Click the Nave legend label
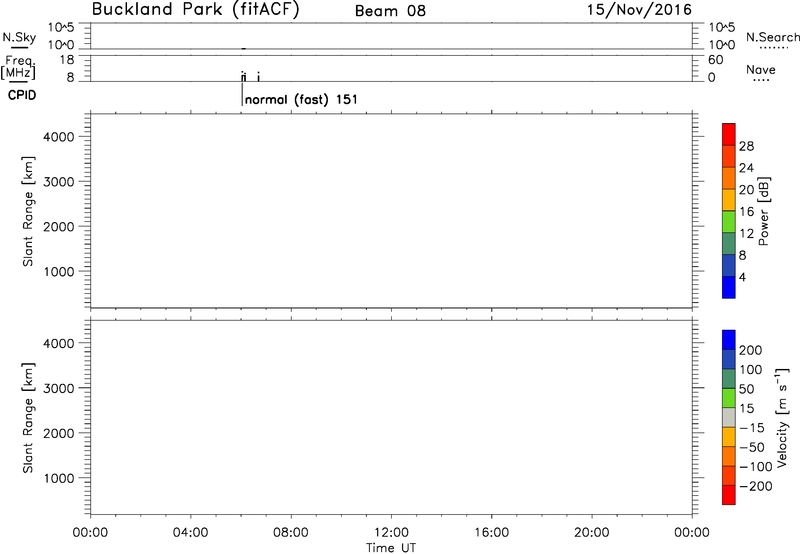Screen dimensions: 800x554 click(761, 69)
